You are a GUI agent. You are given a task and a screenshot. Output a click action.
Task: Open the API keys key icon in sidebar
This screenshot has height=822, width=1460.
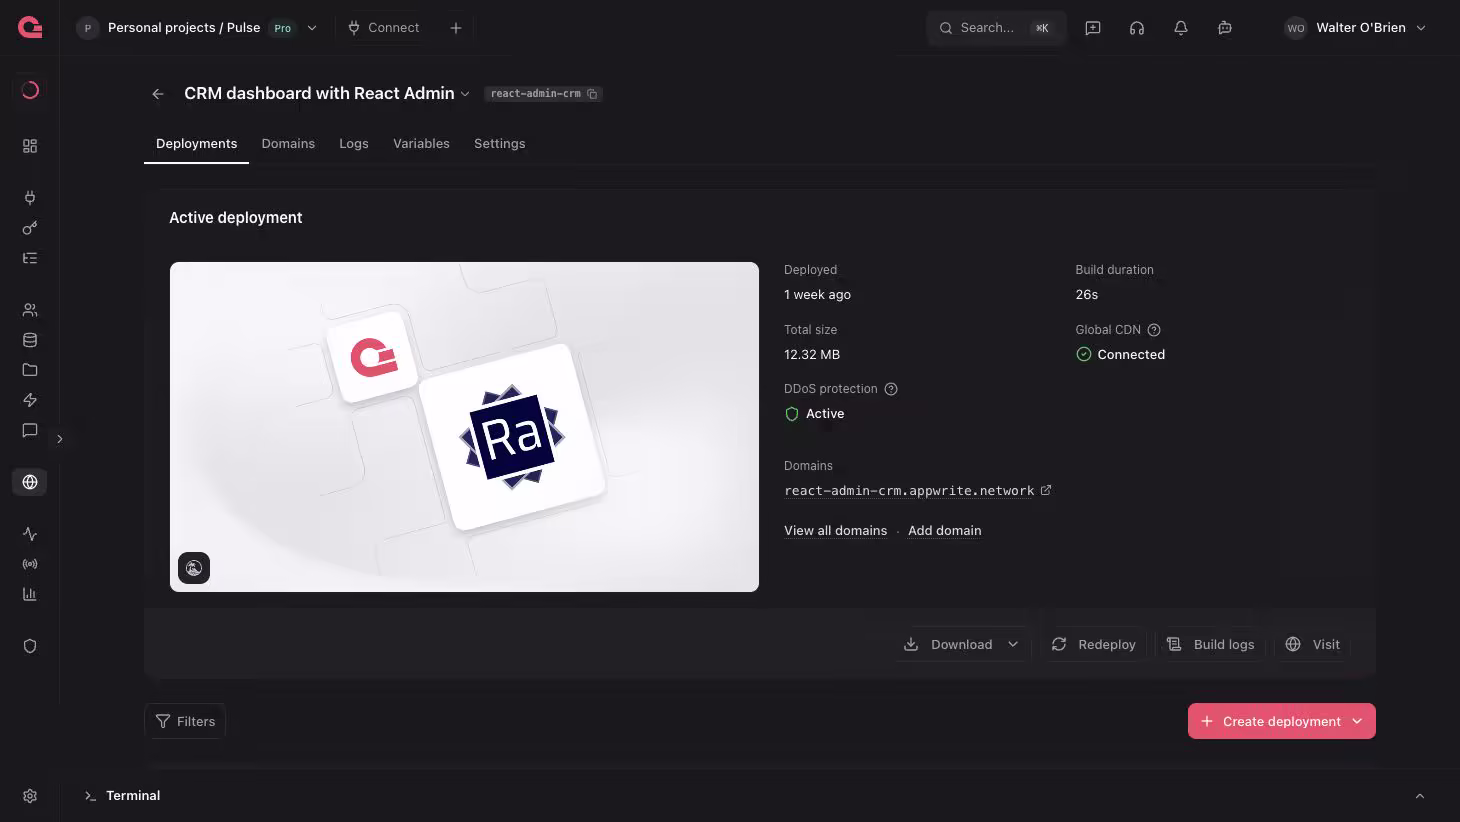coord(30,228)
